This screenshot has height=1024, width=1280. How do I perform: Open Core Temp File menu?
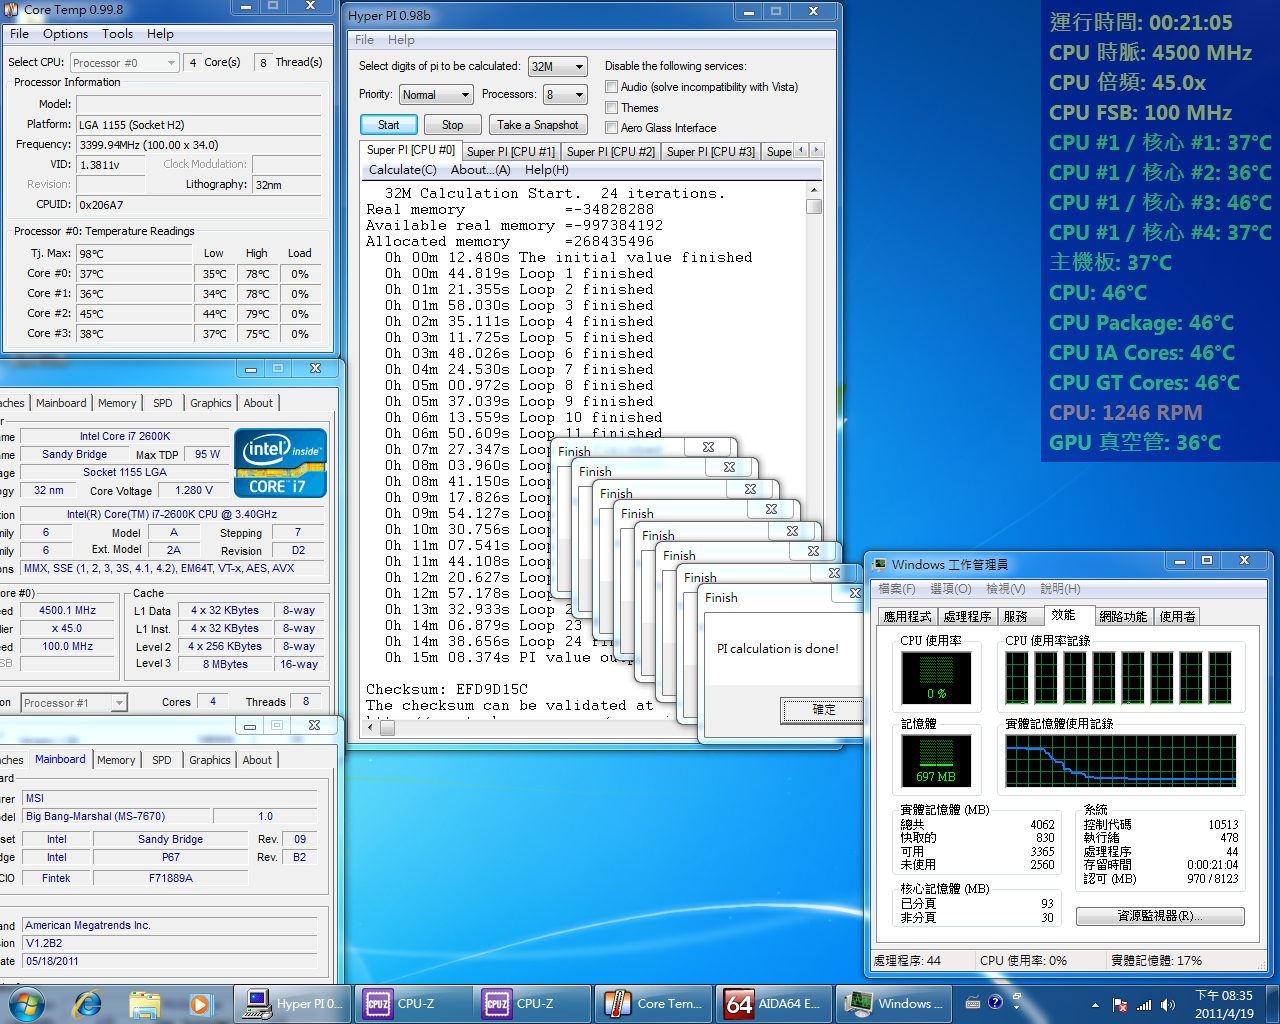click(19, 34)
